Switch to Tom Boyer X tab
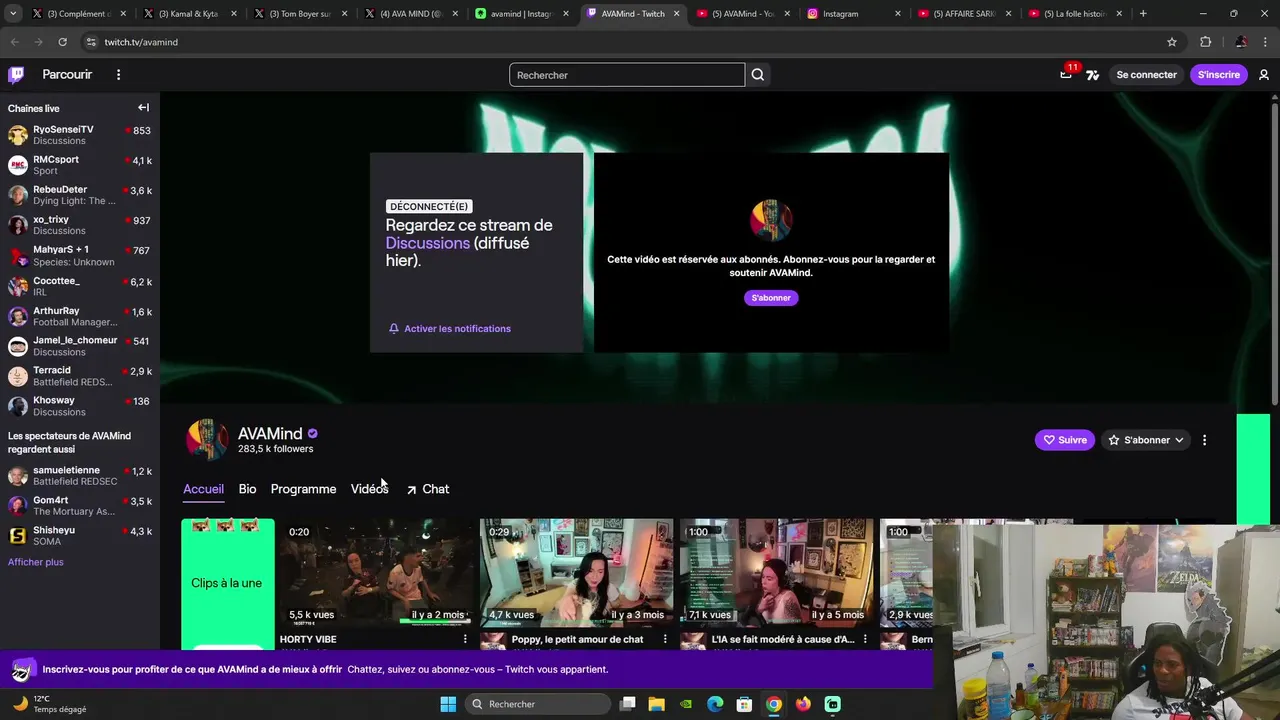Screen dimensions: 1280x720 [x=301, y=14]
